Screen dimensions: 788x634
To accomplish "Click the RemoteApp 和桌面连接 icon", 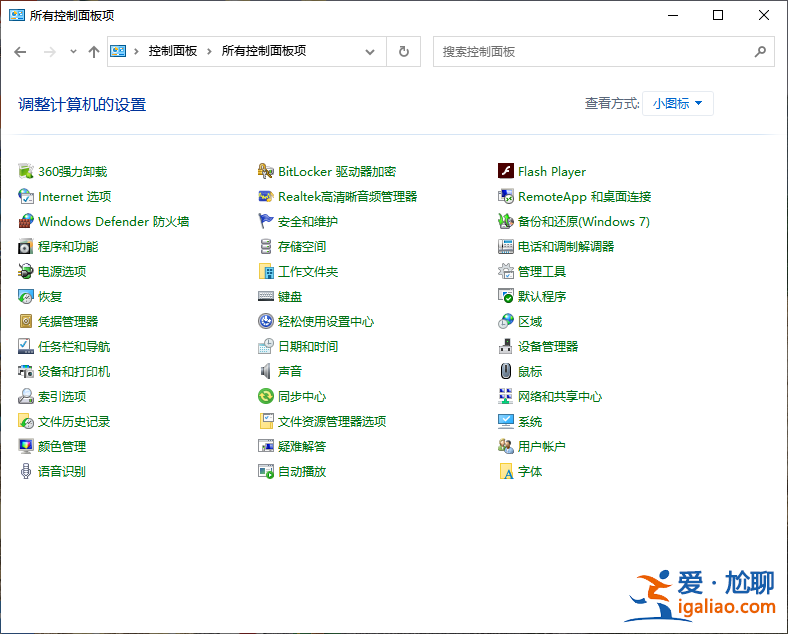I will click(x=506, y=196).
